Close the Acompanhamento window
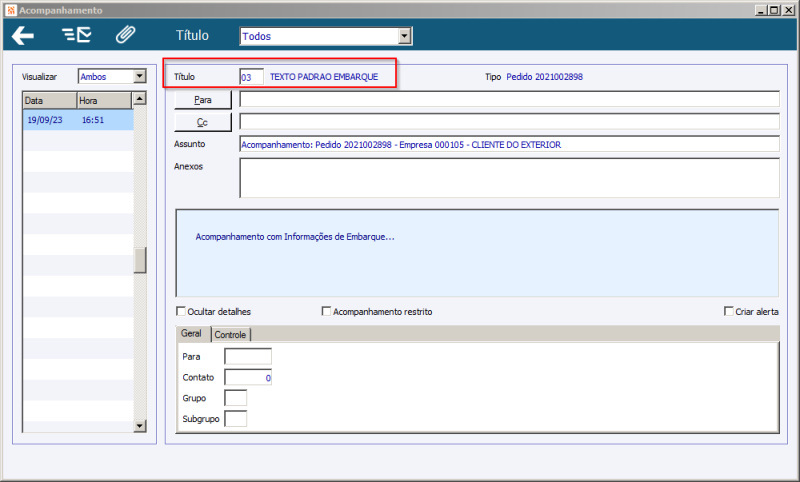This screenshot has height=482, width=800. [788, 10]
